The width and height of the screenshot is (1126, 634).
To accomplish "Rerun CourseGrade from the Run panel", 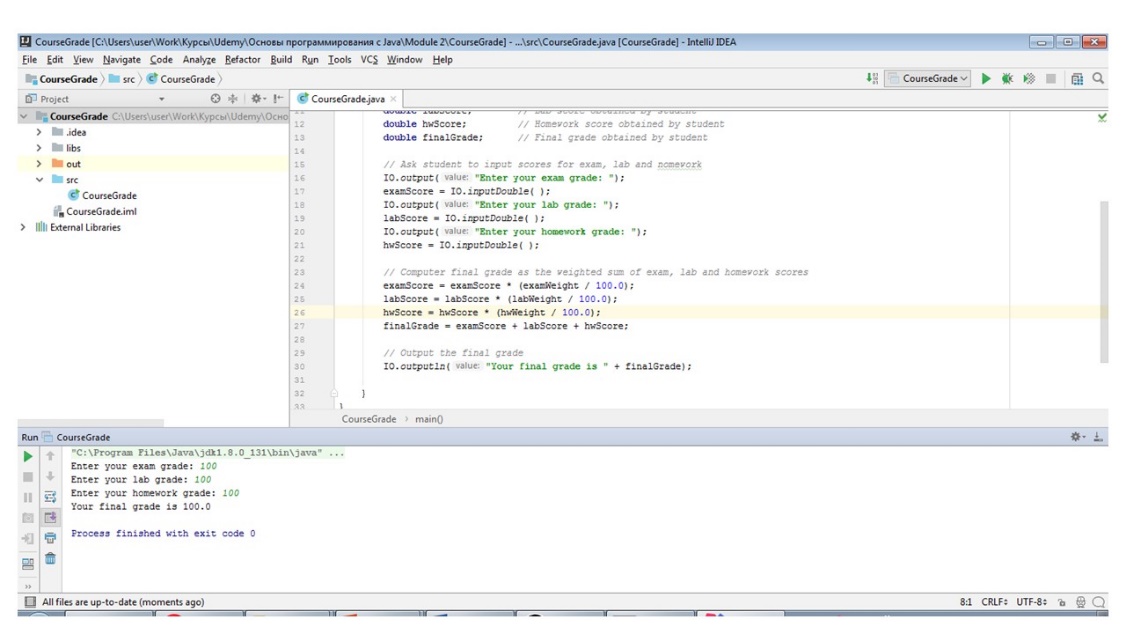I will (28, 457).
